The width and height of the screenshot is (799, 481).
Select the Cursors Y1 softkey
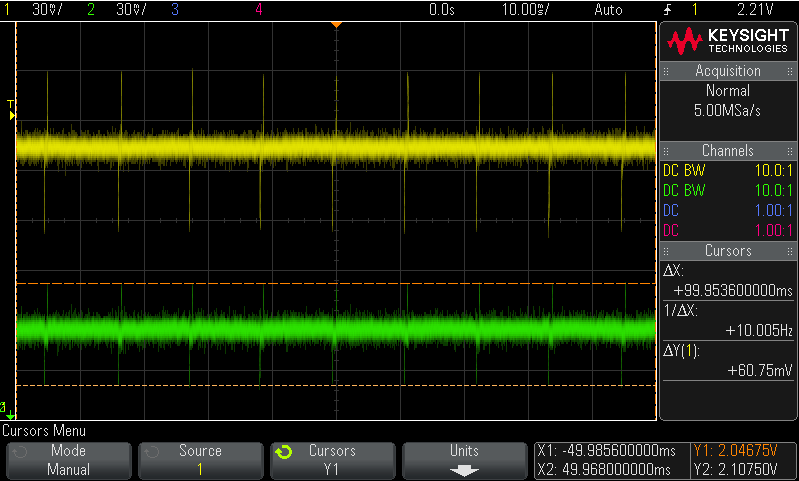point(332,461)
